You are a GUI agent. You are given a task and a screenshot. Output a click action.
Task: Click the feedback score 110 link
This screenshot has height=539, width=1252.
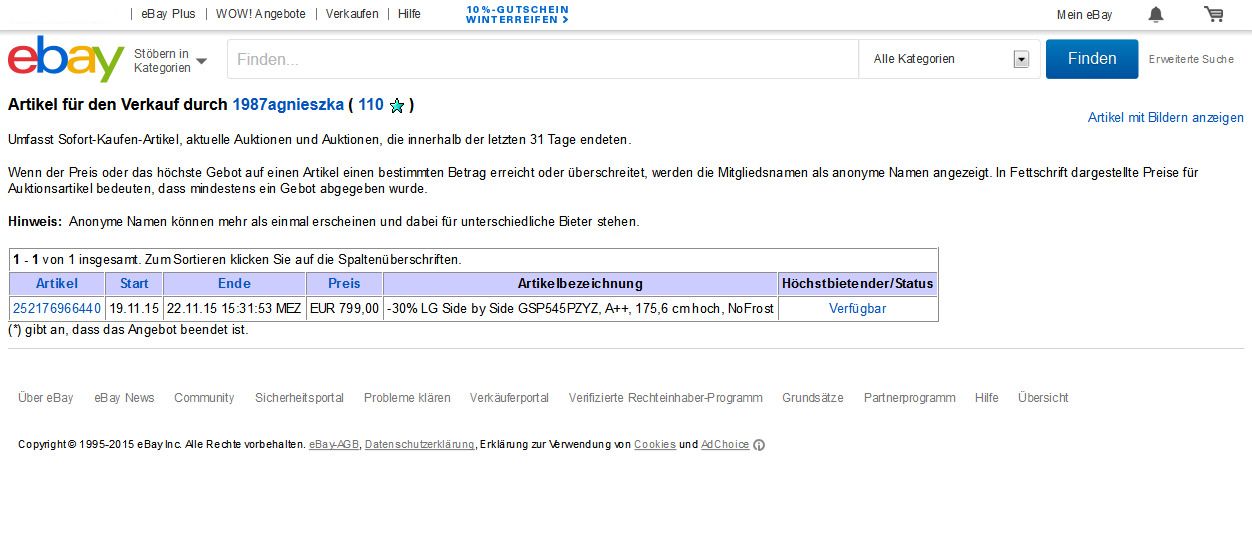[x=370, y=104]
